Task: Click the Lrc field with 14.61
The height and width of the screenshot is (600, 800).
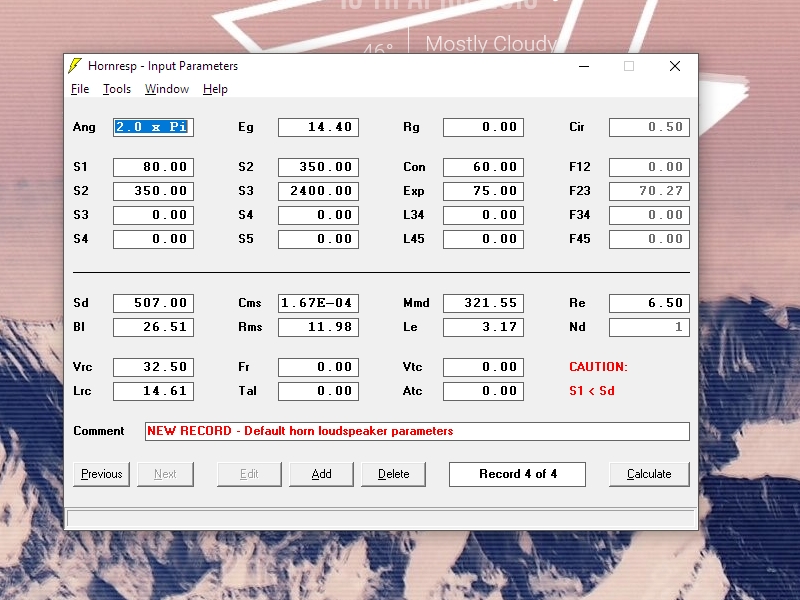Action: coord(153,391)
